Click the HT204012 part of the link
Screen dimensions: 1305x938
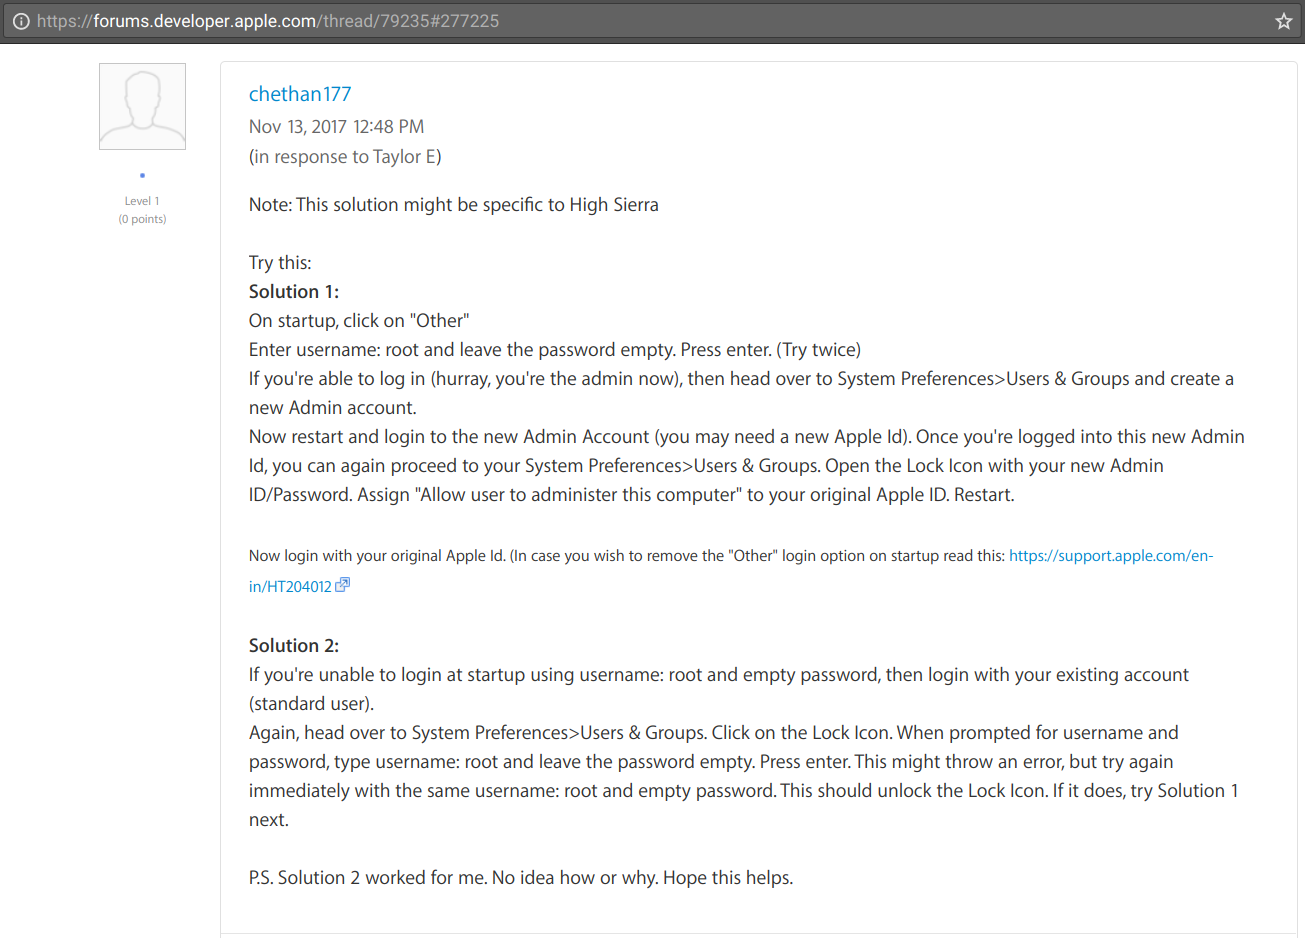click(290, 587)
